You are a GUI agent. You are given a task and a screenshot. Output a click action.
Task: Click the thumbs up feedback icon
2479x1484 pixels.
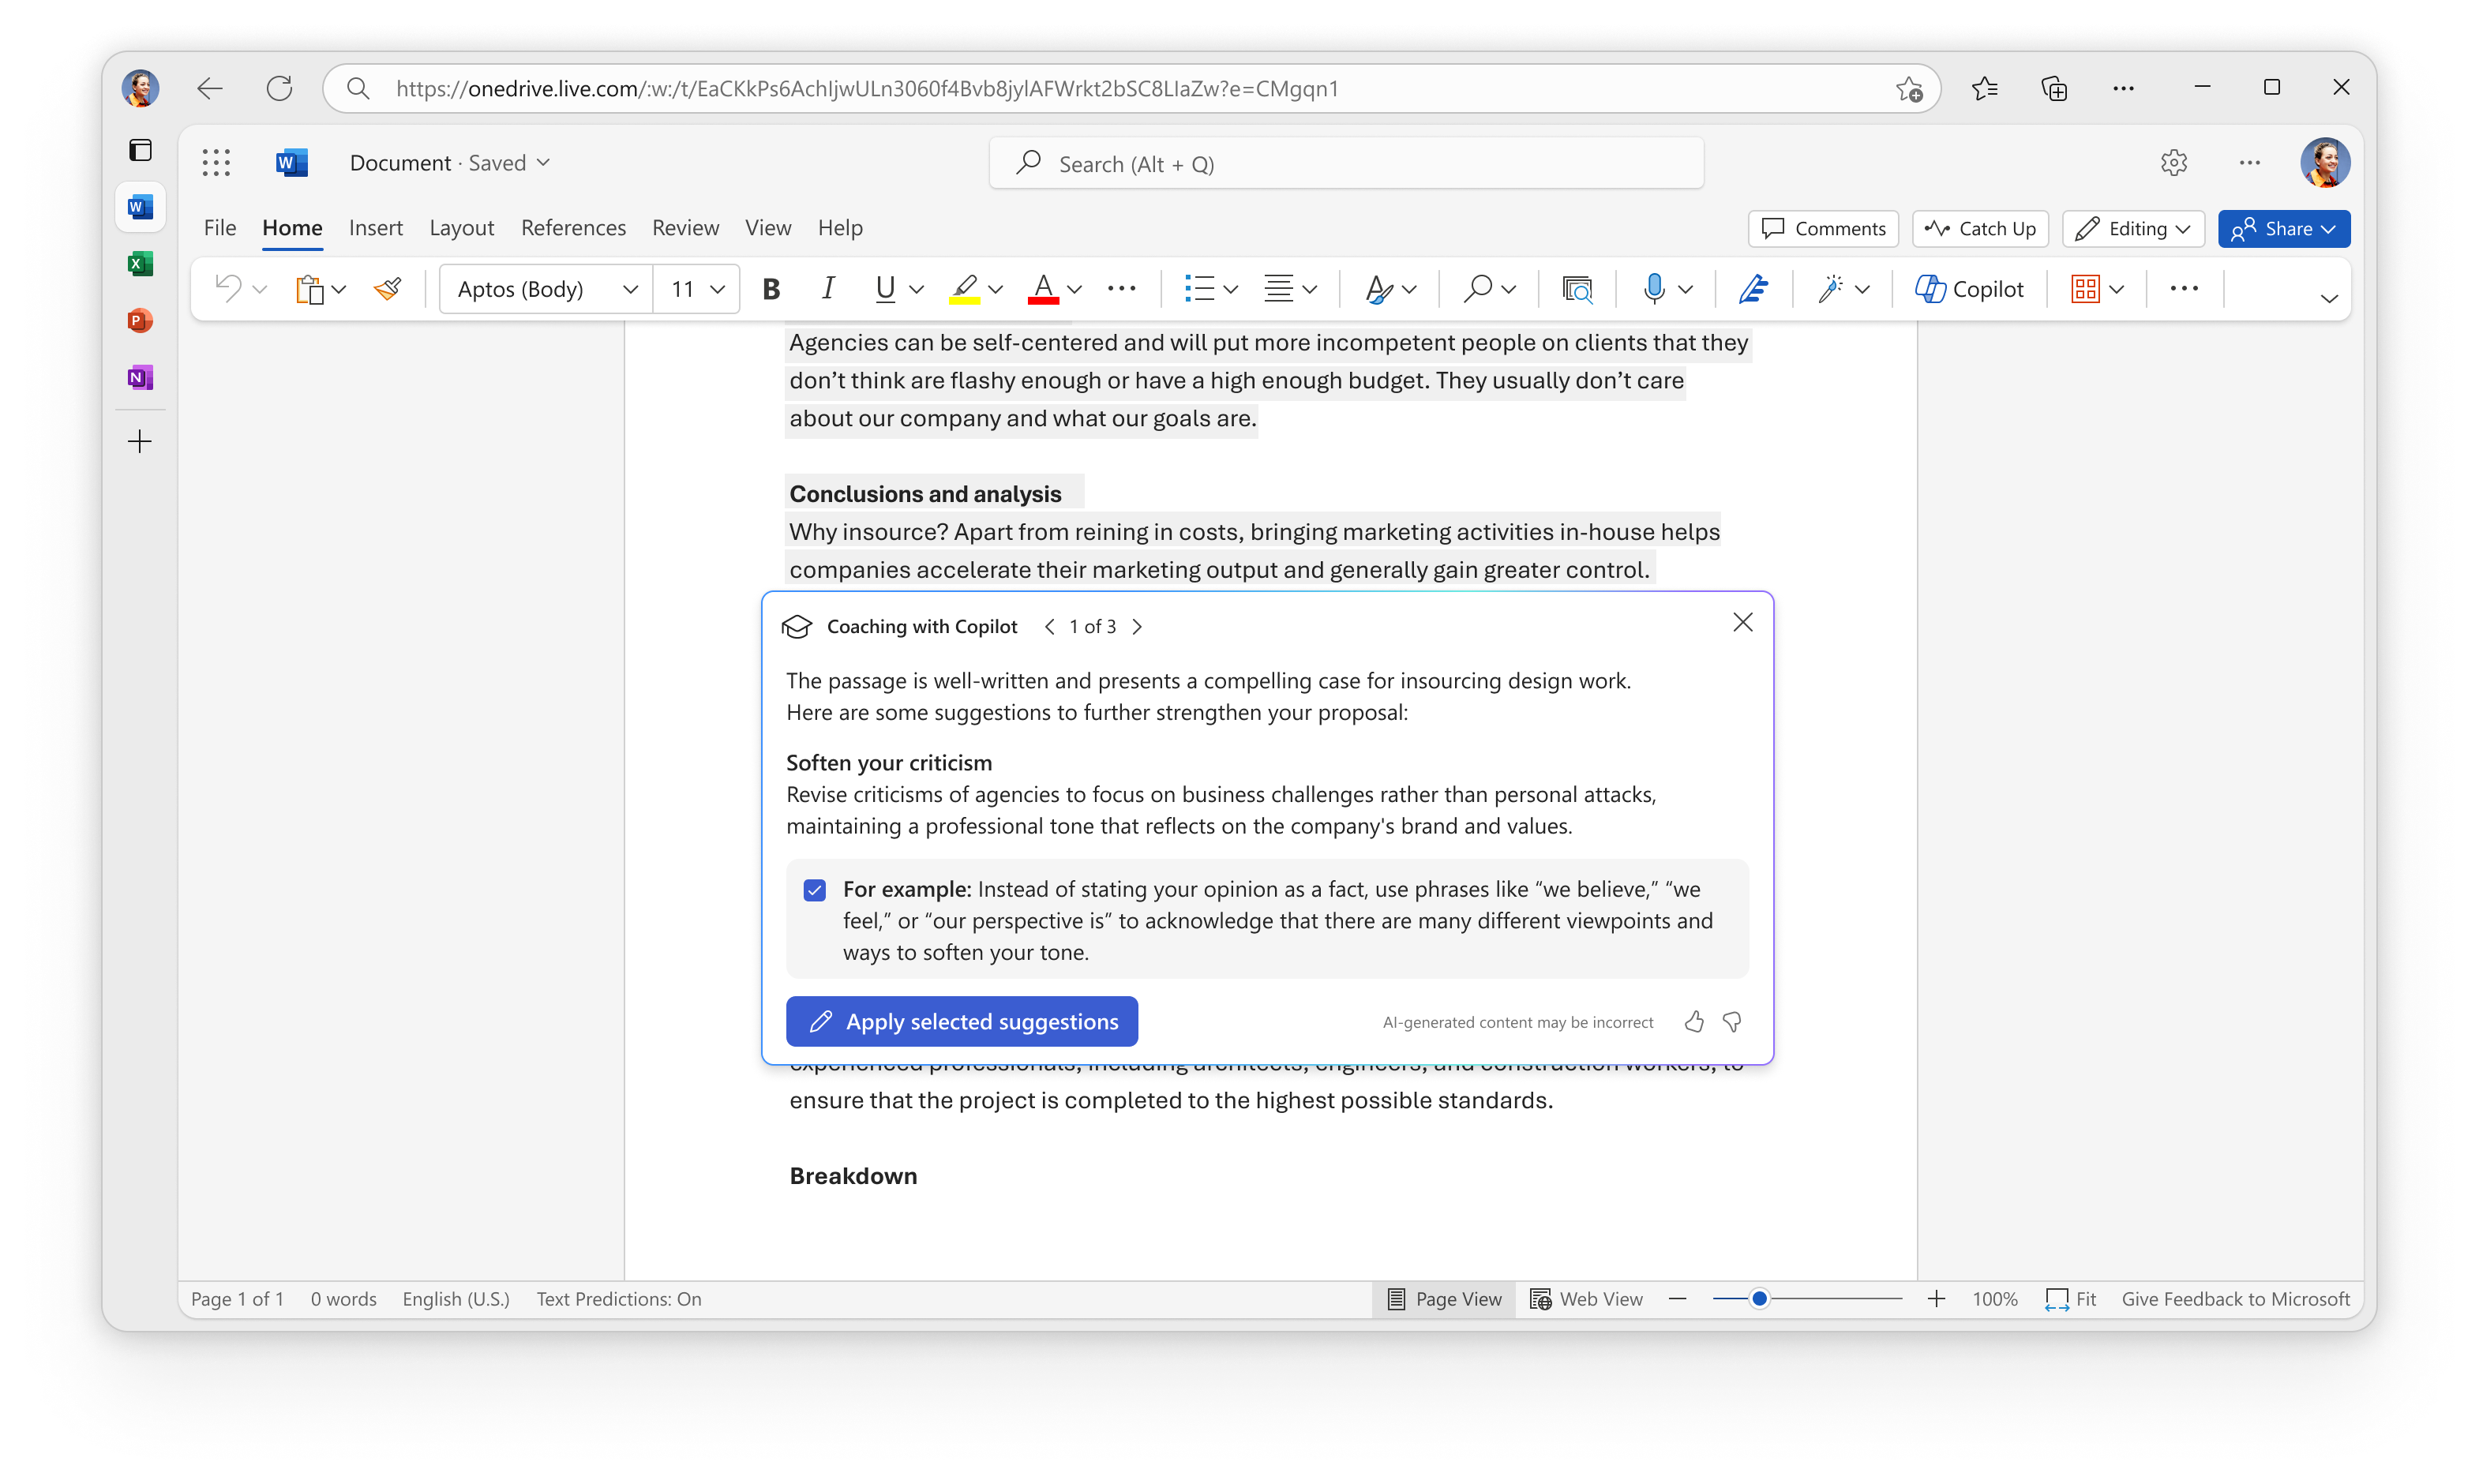point(1693,1022)
